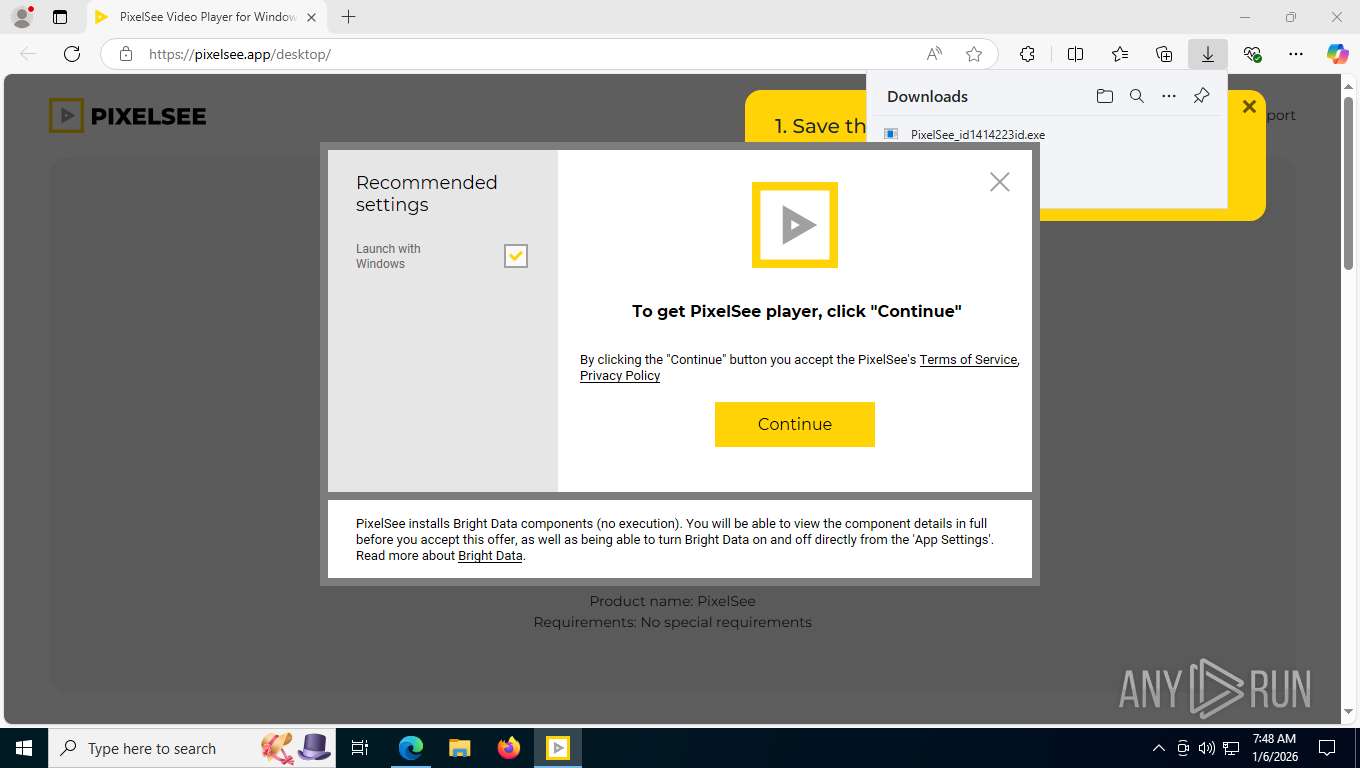Close the yellow Save instructions banner
Viewport: 1360px width, 768px height.
click(1249, 107)
